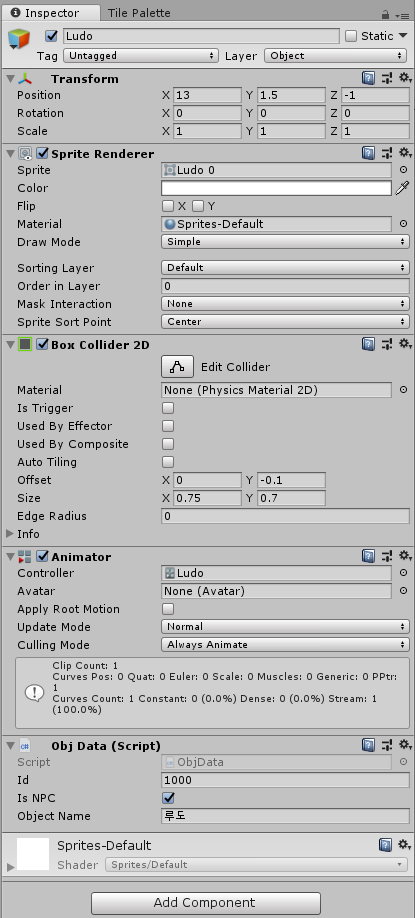Open the Box Collider 2D gear menu
The width and height of the screenshot is (415, 918).
click(405, 344)
